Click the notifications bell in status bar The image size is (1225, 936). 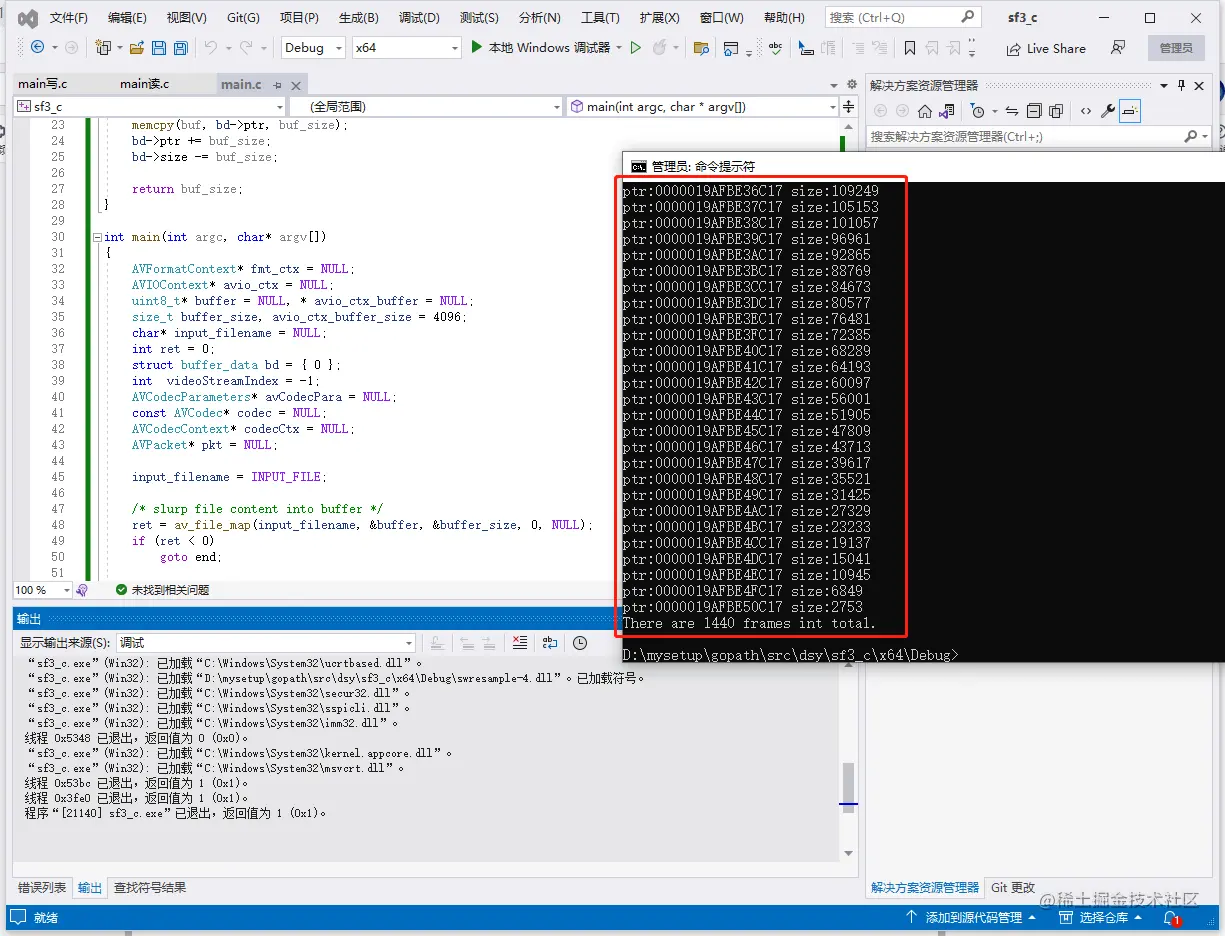[x=1171, y=917]
